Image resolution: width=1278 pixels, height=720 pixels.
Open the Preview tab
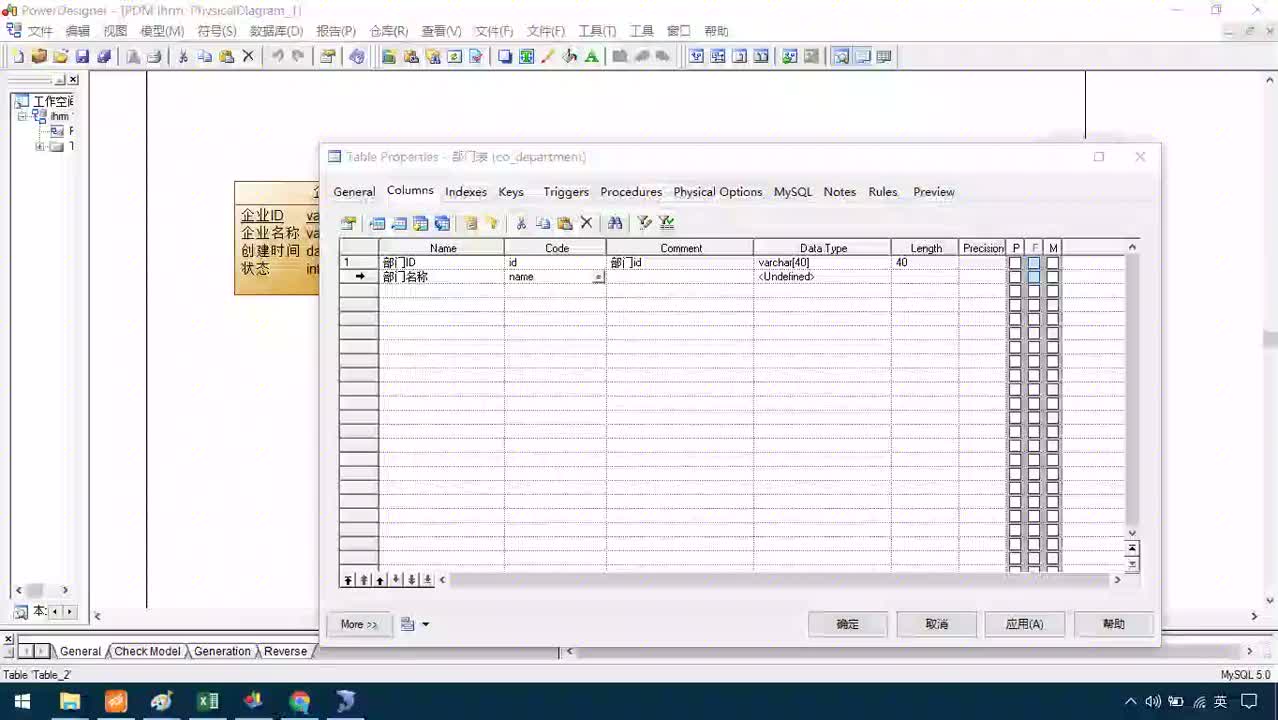click(934, 192)
